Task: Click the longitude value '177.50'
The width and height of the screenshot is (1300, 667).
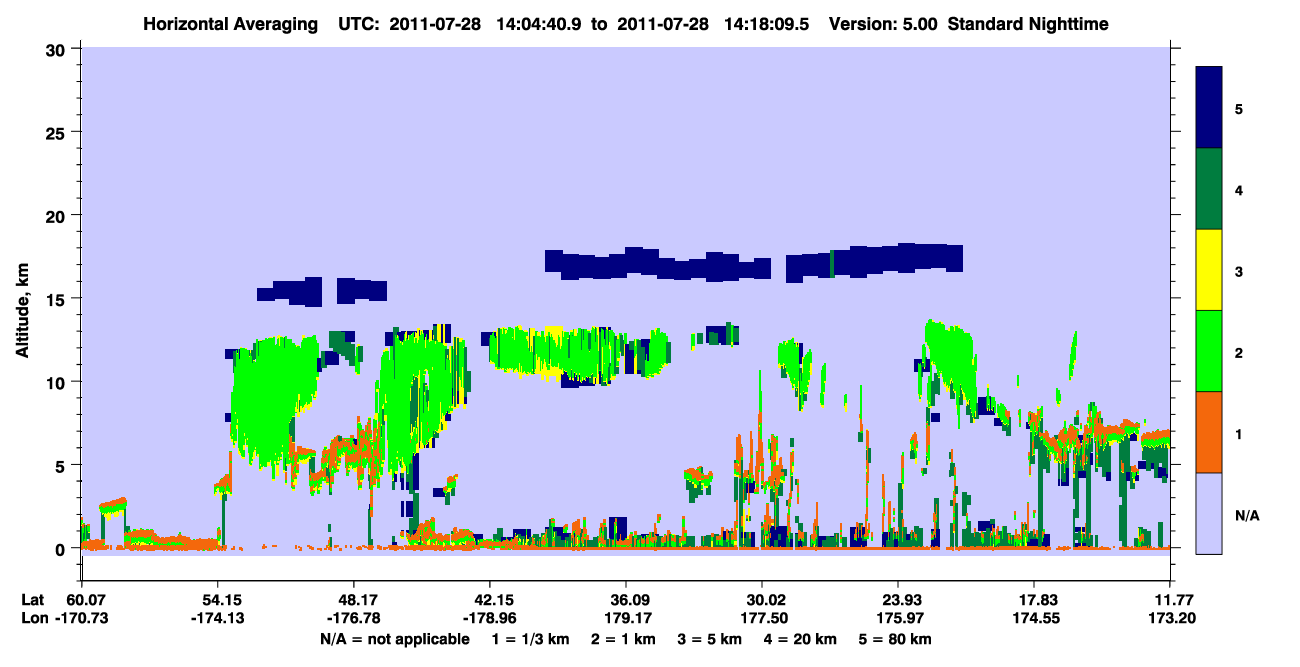Action: tap(765, 619)
